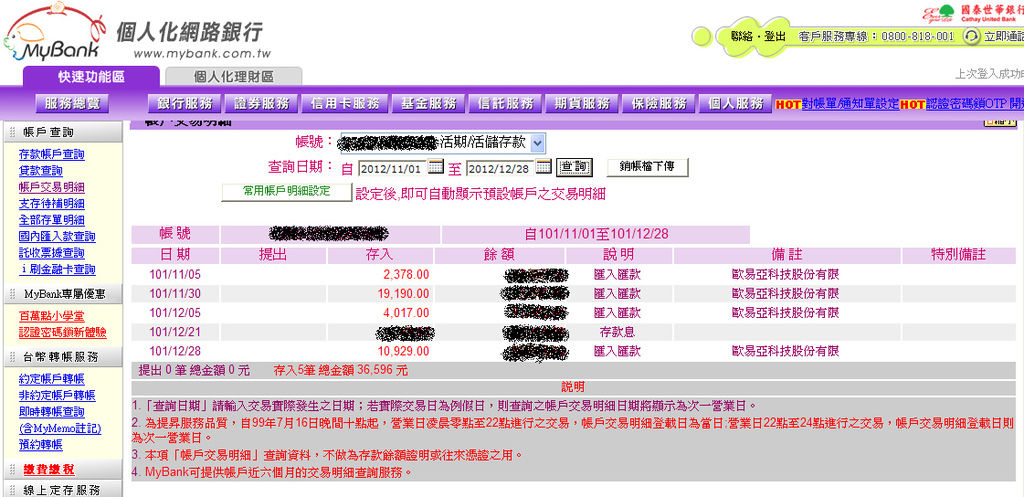Click the instant call headset icon
The width and height of the screenshot is (1024, 497).
click(971, 37)
